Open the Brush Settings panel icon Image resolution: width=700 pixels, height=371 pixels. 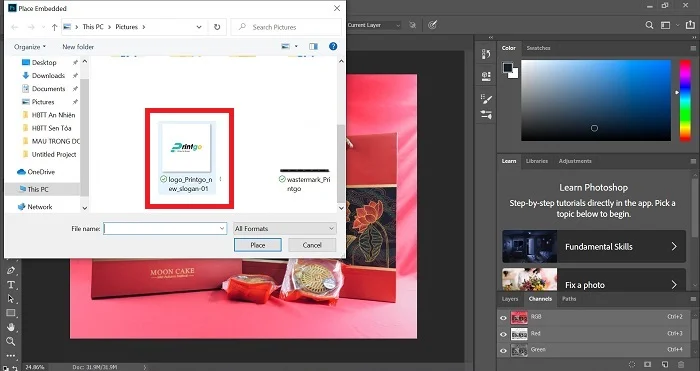(486, 99)
